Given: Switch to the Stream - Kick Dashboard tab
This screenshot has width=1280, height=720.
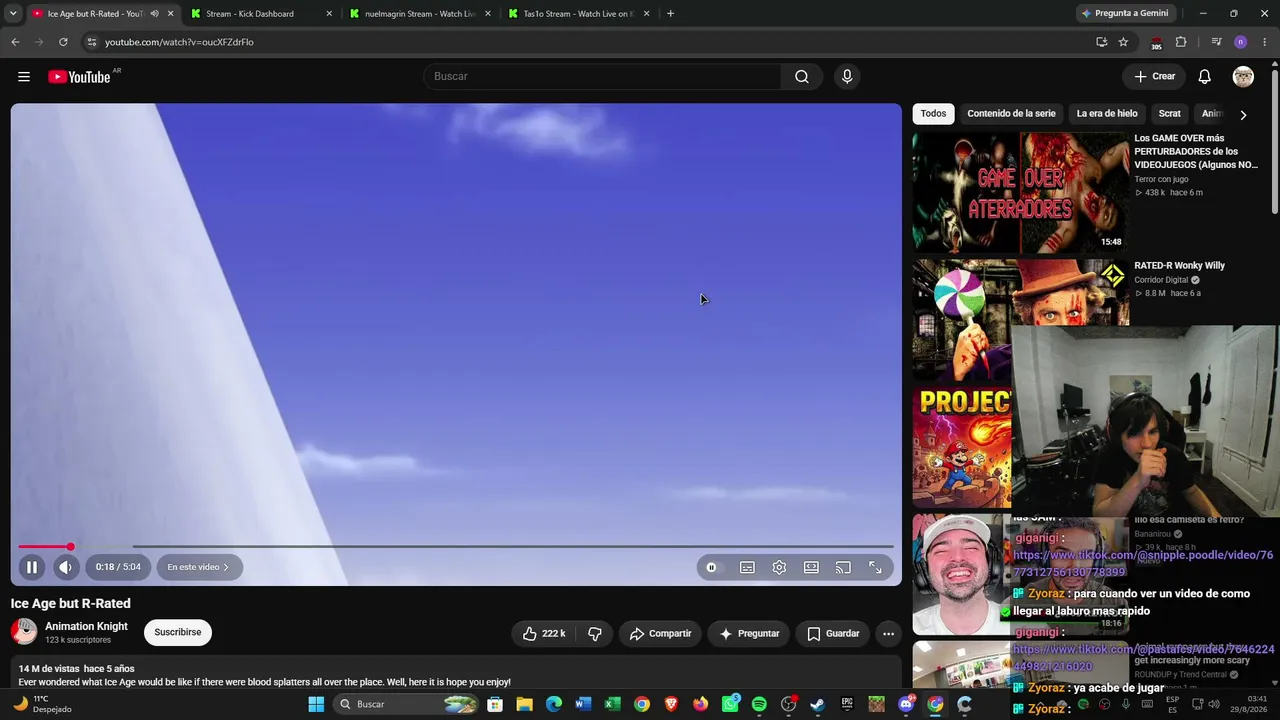Looking at the screenshot, I should point(262,14).
